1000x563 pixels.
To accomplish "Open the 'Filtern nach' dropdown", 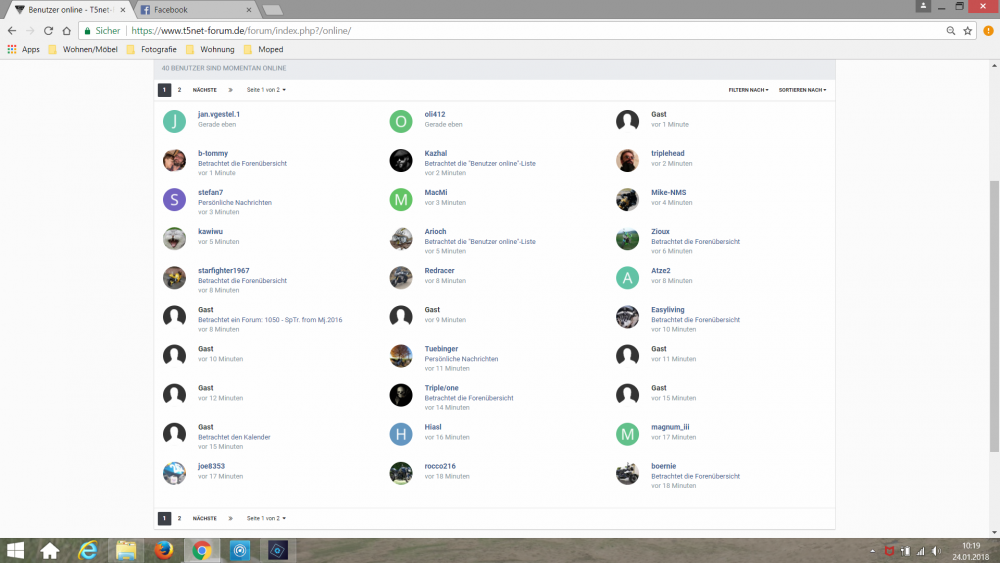I will [x=749, y=90].
